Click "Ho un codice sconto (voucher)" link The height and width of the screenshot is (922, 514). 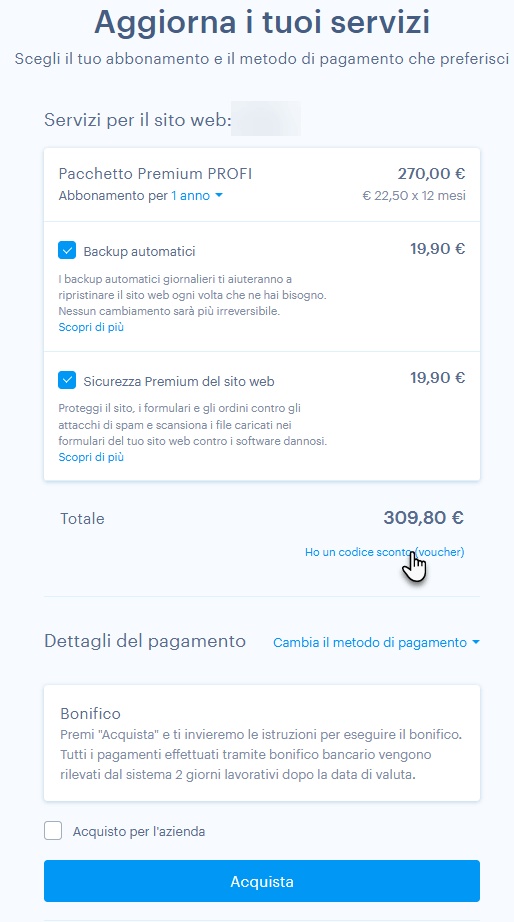(385, 552)
